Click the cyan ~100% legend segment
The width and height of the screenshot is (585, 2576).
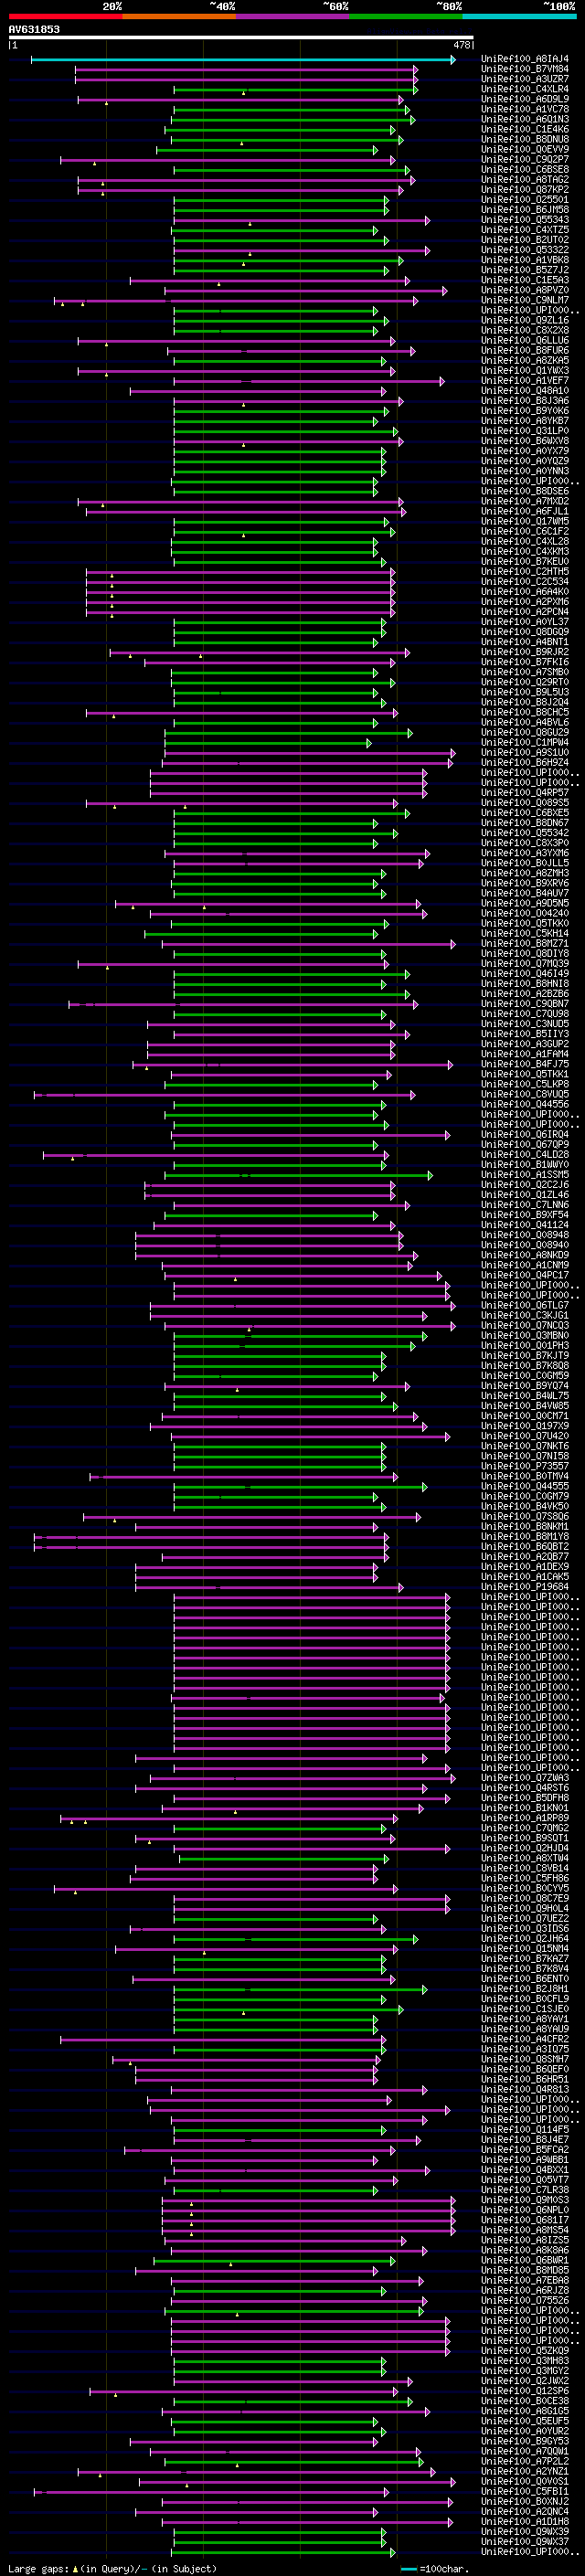pos(519,16)
